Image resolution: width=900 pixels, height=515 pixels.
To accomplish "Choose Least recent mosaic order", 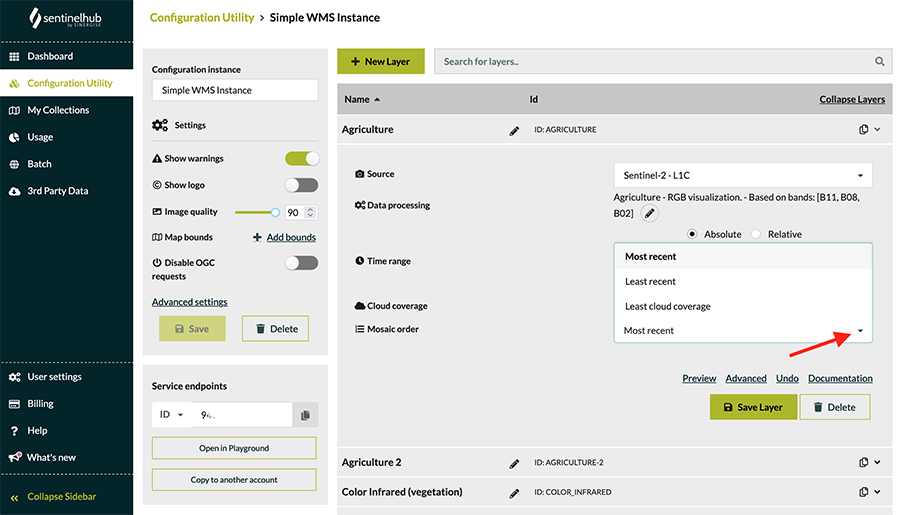I will point(743,281).
